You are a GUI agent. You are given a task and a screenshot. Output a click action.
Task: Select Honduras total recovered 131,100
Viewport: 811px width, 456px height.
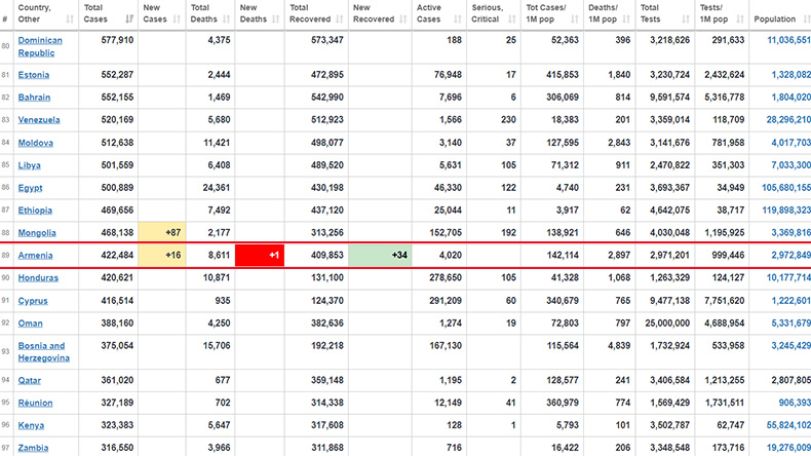[327, 278]
